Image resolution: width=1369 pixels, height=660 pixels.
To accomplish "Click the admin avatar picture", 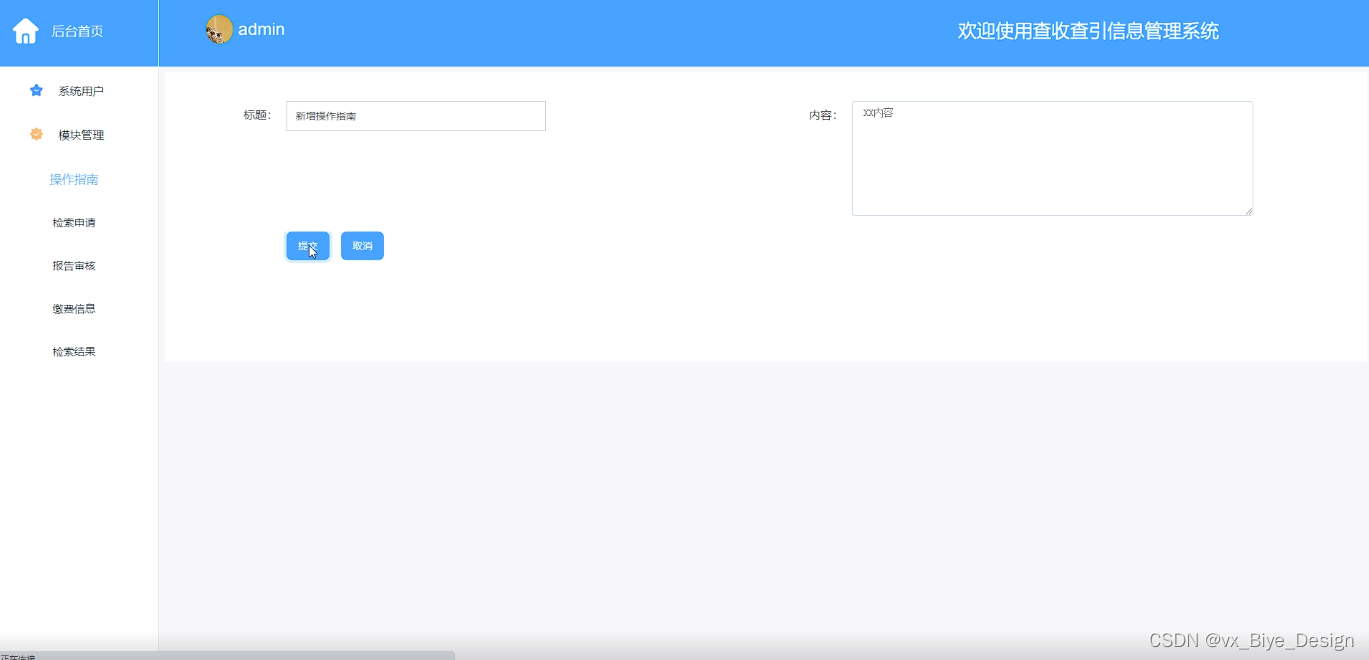I will point(219,30).
